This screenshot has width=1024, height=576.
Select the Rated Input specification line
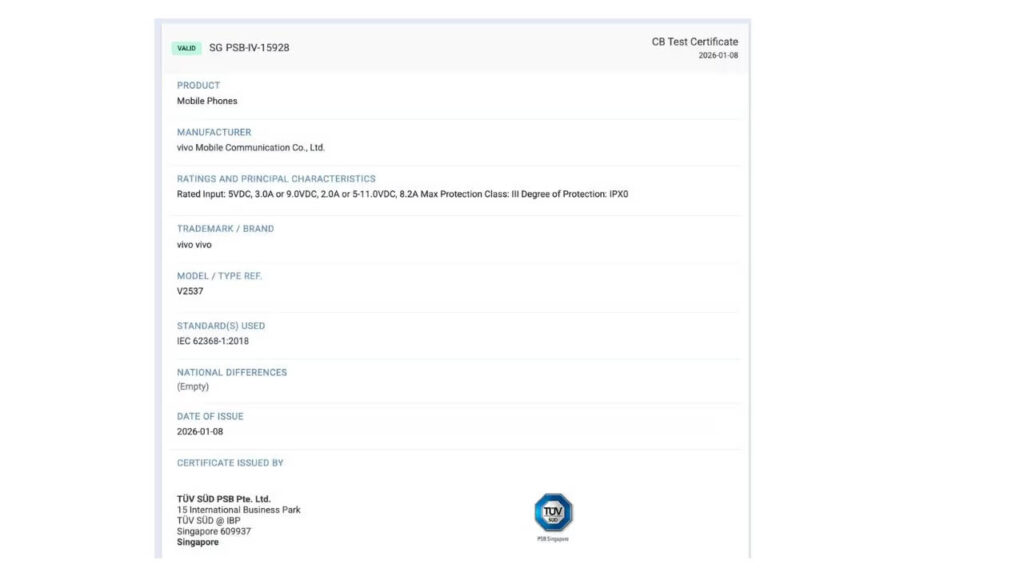point(402,194)
